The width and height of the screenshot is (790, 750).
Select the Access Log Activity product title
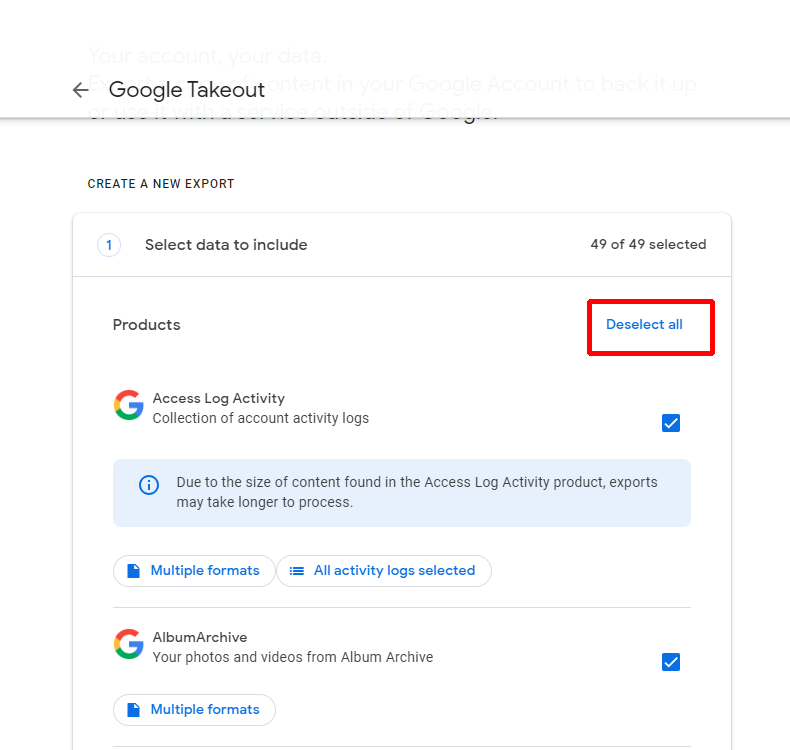(x=218, y=398)
